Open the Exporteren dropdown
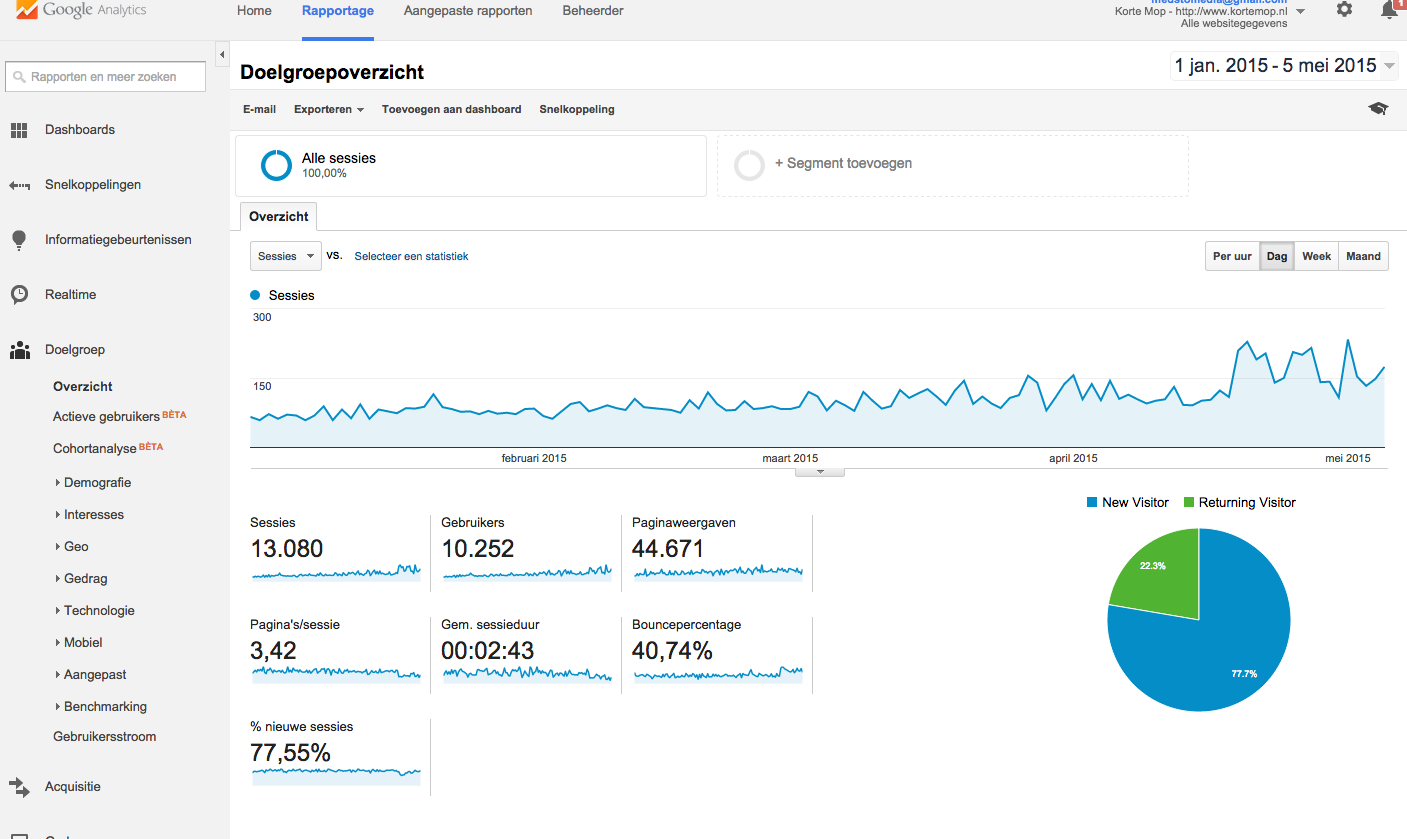1407x839 pixels. 328,109
